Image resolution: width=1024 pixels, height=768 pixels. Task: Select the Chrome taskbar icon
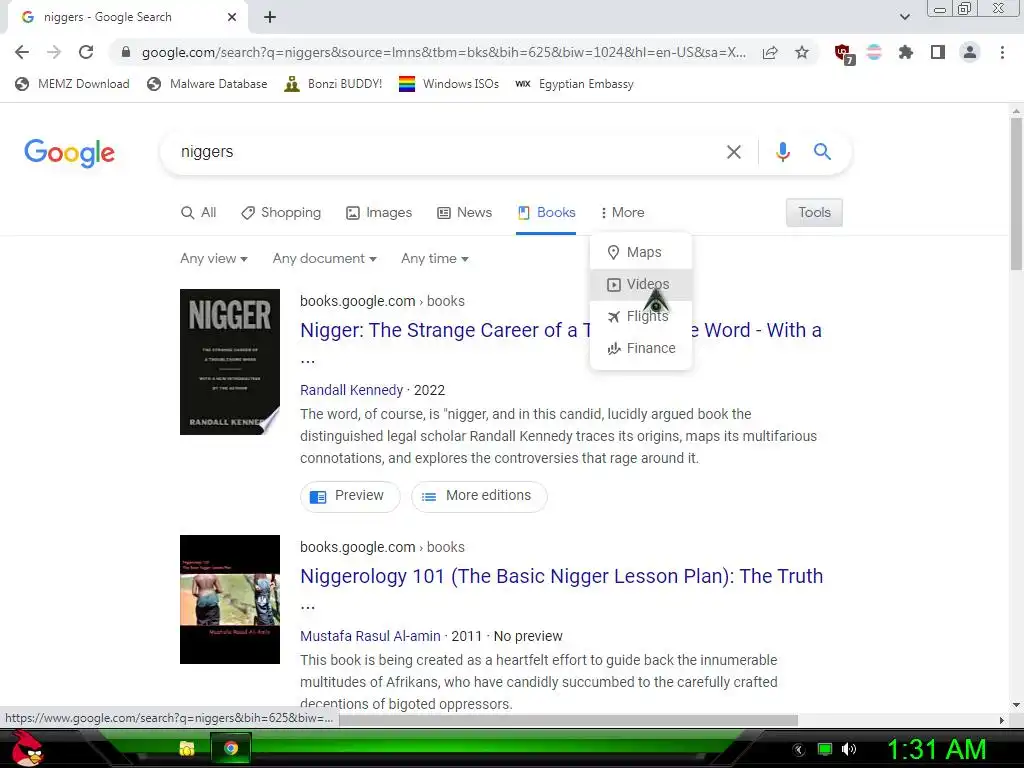tap(231, 748)
